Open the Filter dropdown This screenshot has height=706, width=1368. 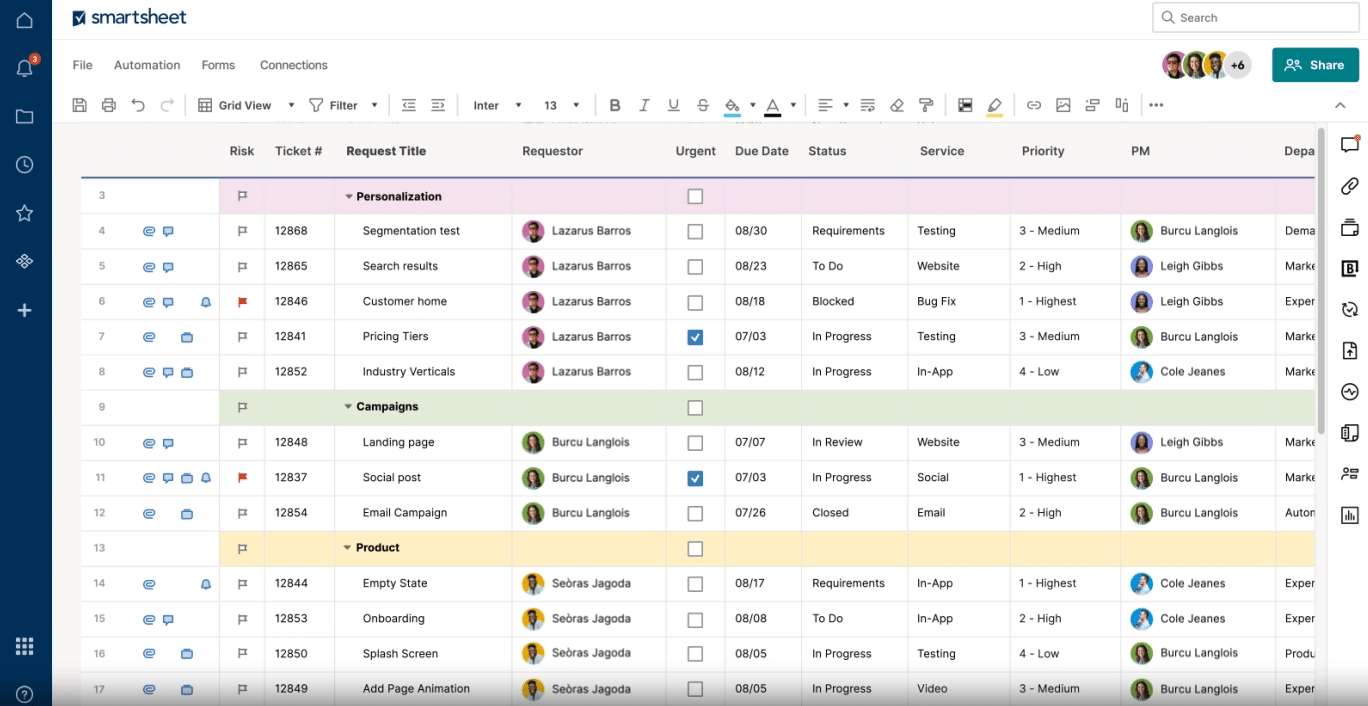[x=343, y=105]
